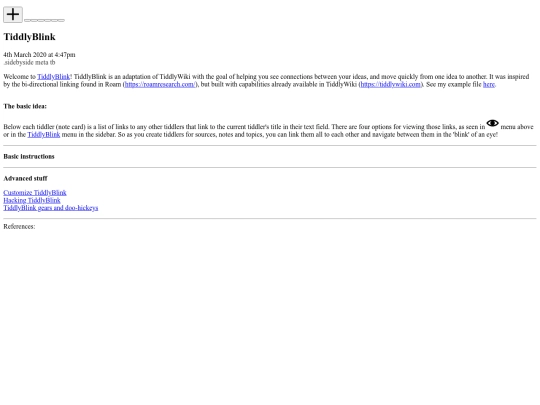Click the last blank toolbar button
The image size is (540, 405).
(61, 20)
